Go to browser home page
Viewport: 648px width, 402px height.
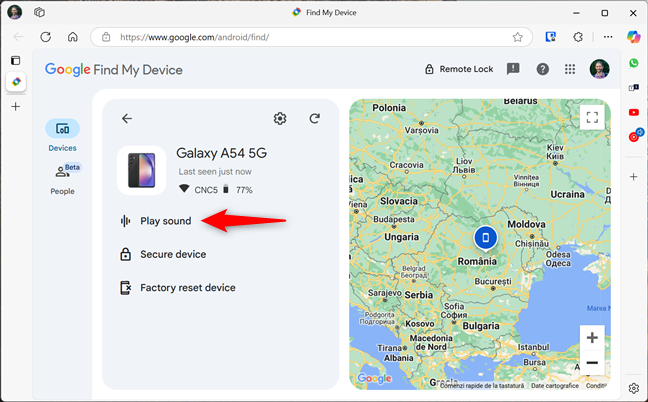(73, 37)
